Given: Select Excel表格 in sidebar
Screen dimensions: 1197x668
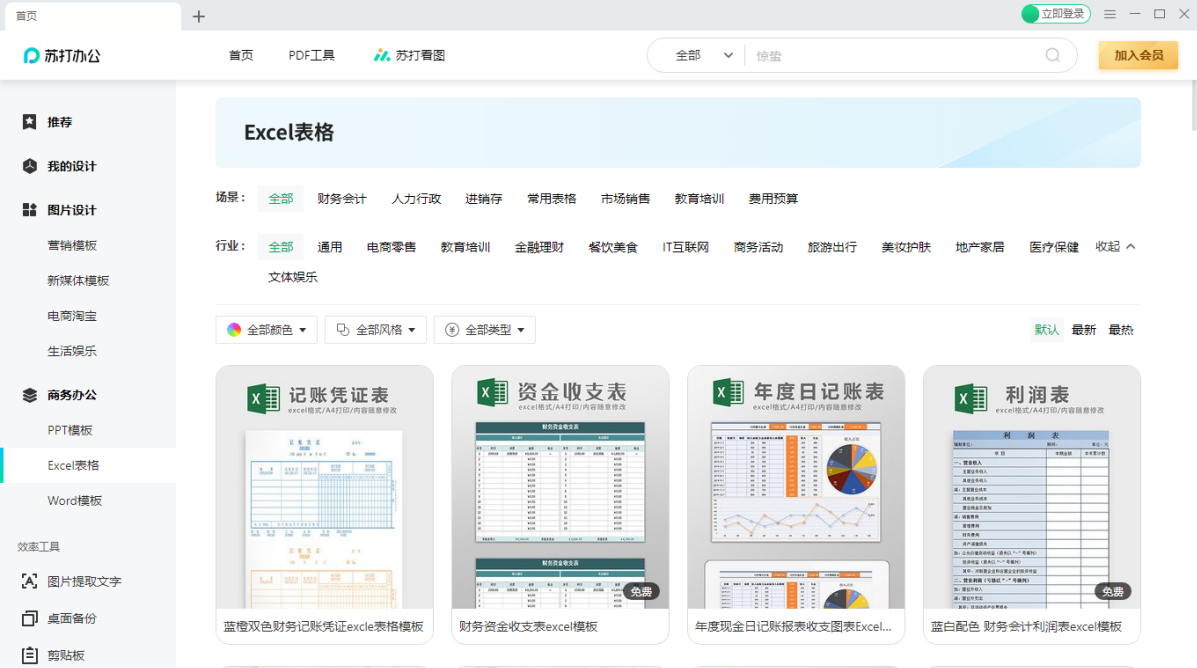Looking at the screenshot, I should (73, 466).
